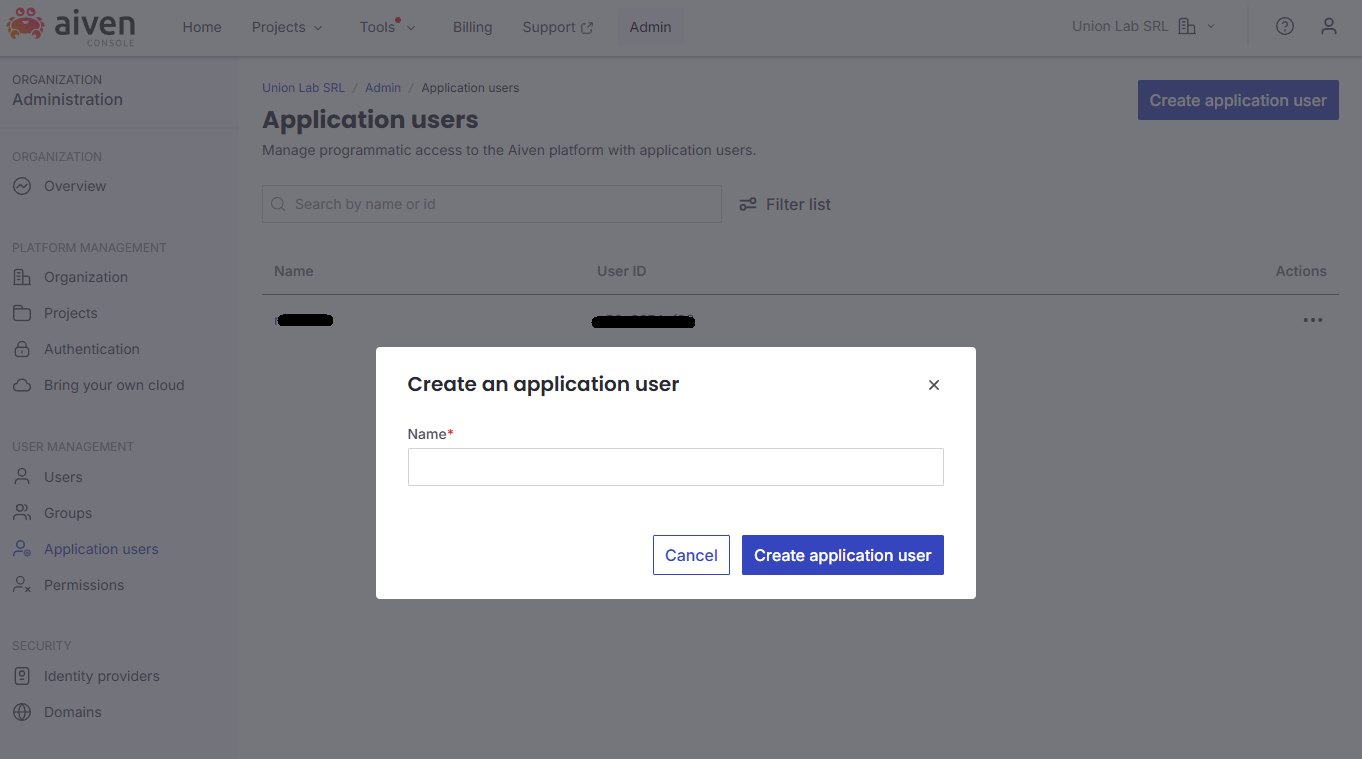Viewport: 1362px width, 759px height.
Task: Click the Name input field
Action: click(x=675, y=467)
